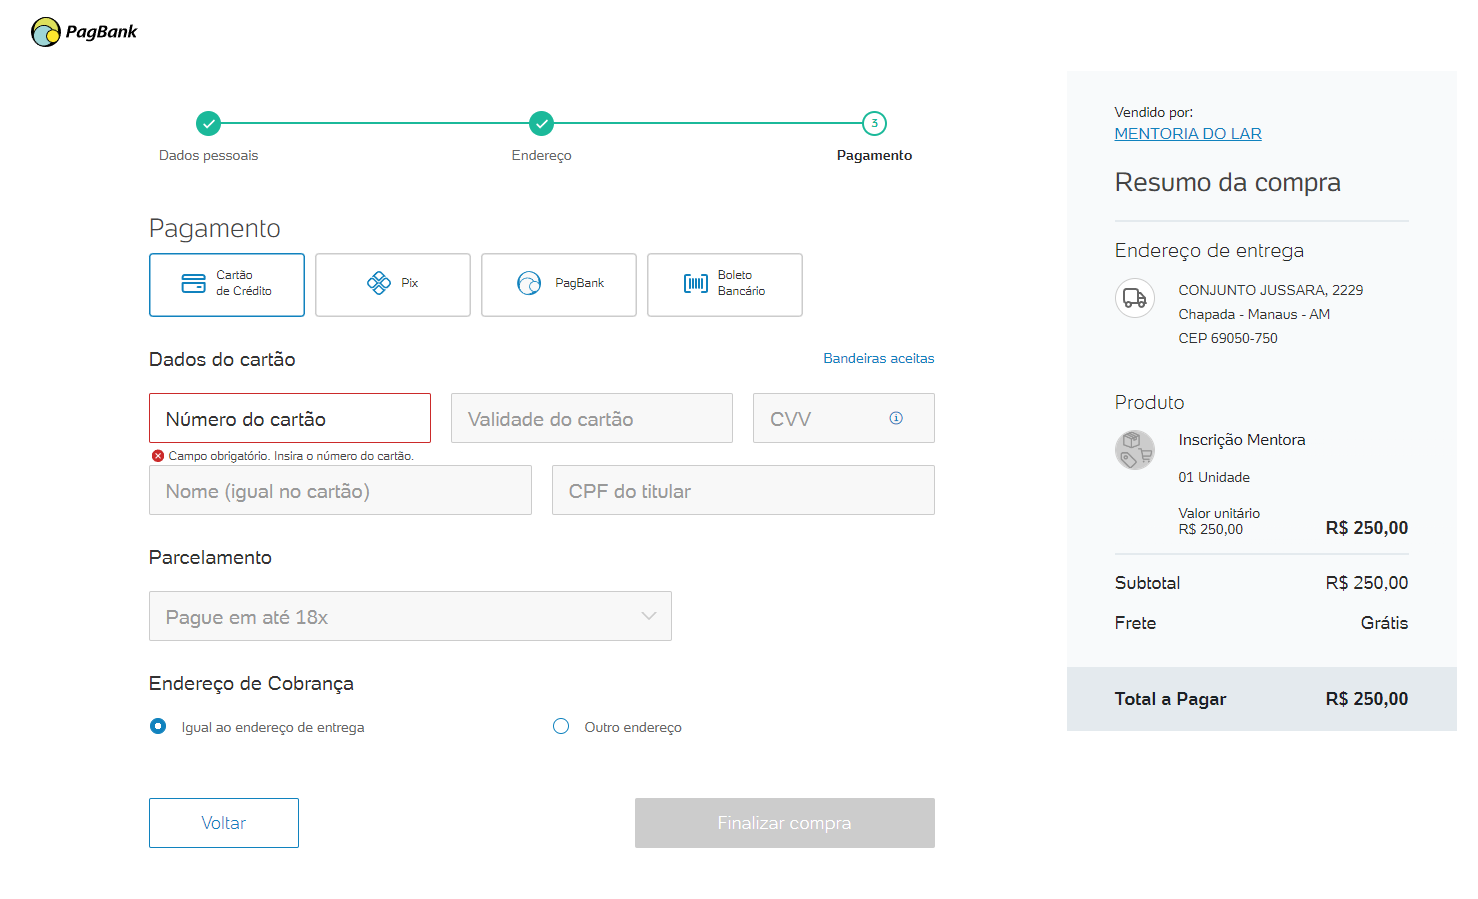Click the credit card icon
Viewport: 1478px width, 899px height.
coord(194,284)
